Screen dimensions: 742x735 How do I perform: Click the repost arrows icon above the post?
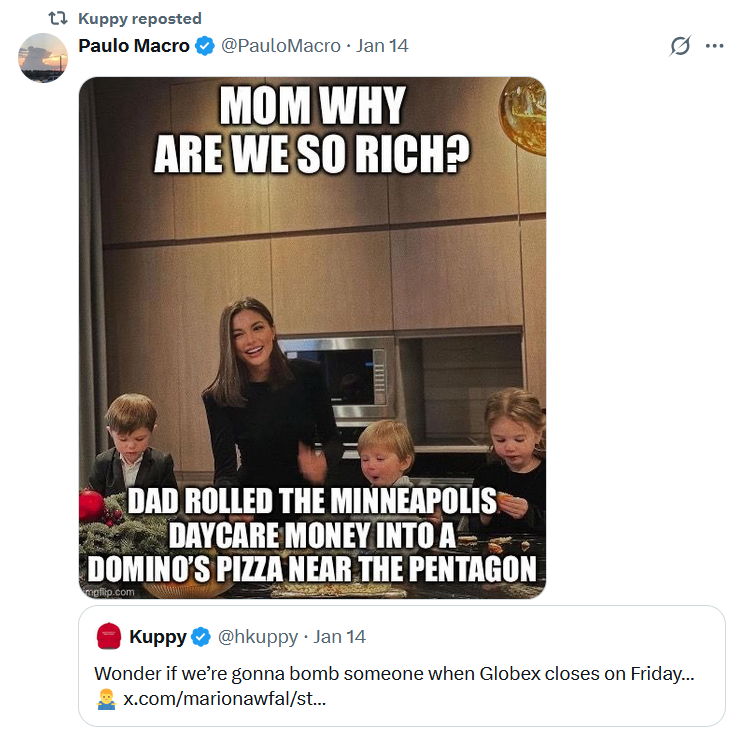coord(57,18)
